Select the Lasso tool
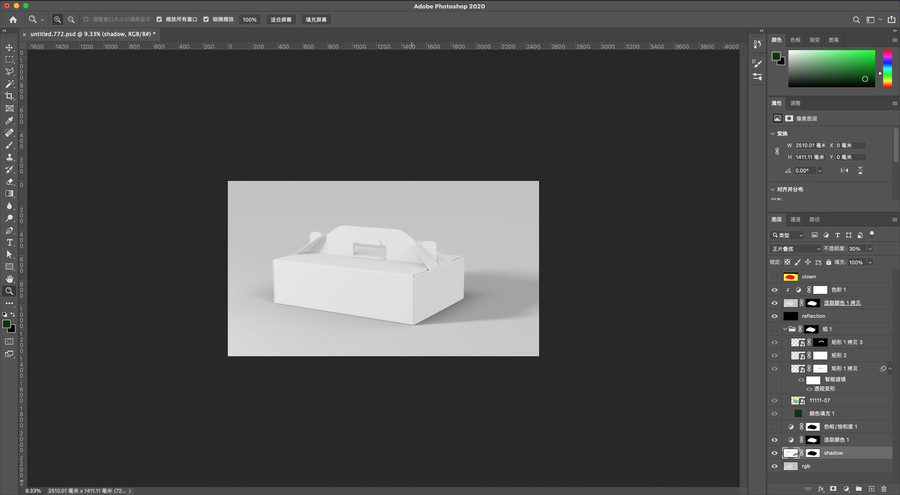 click(x=9, y=72)
